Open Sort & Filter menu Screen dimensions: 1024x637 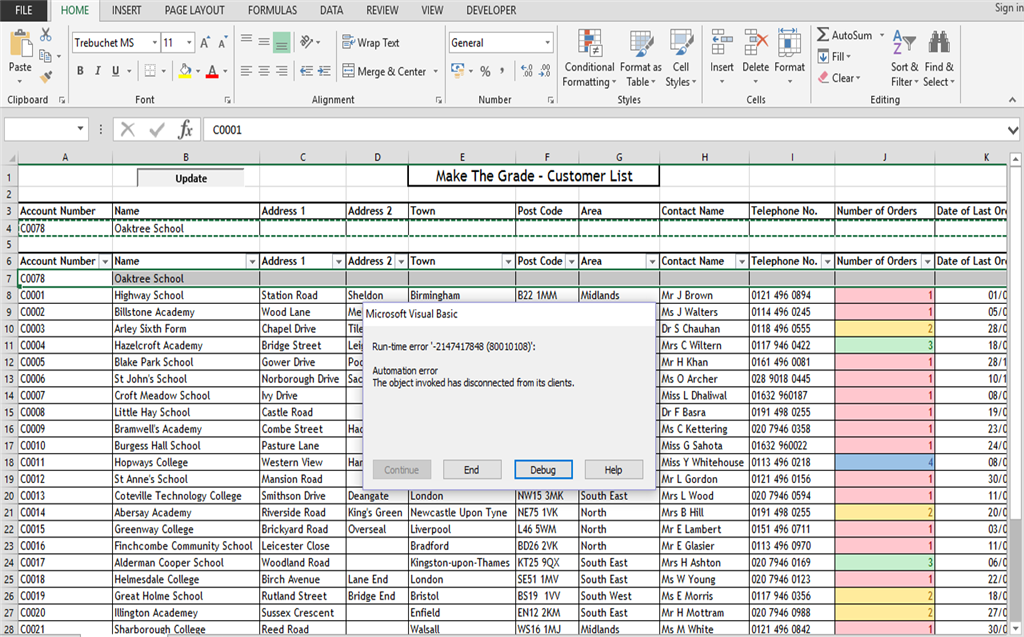click(904, 58)
